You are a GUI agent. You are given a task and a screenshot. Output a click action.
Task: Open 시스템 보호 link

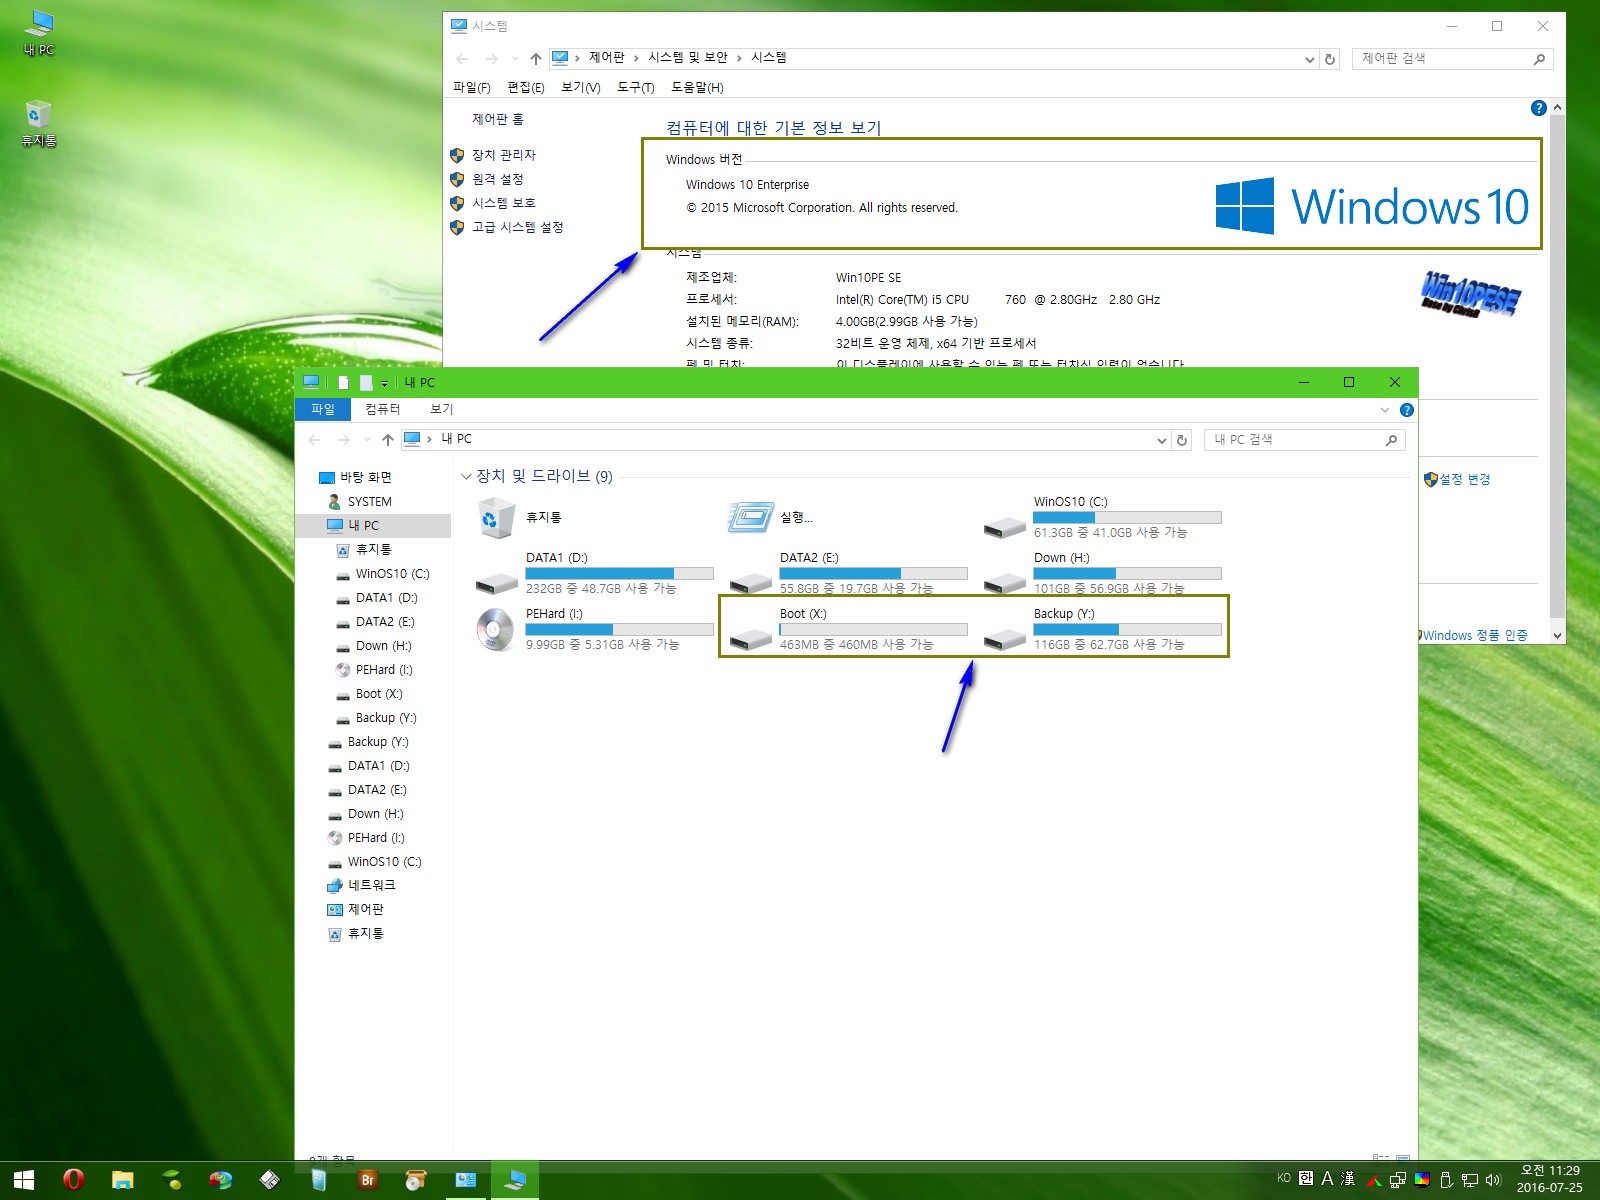point(503,203)
